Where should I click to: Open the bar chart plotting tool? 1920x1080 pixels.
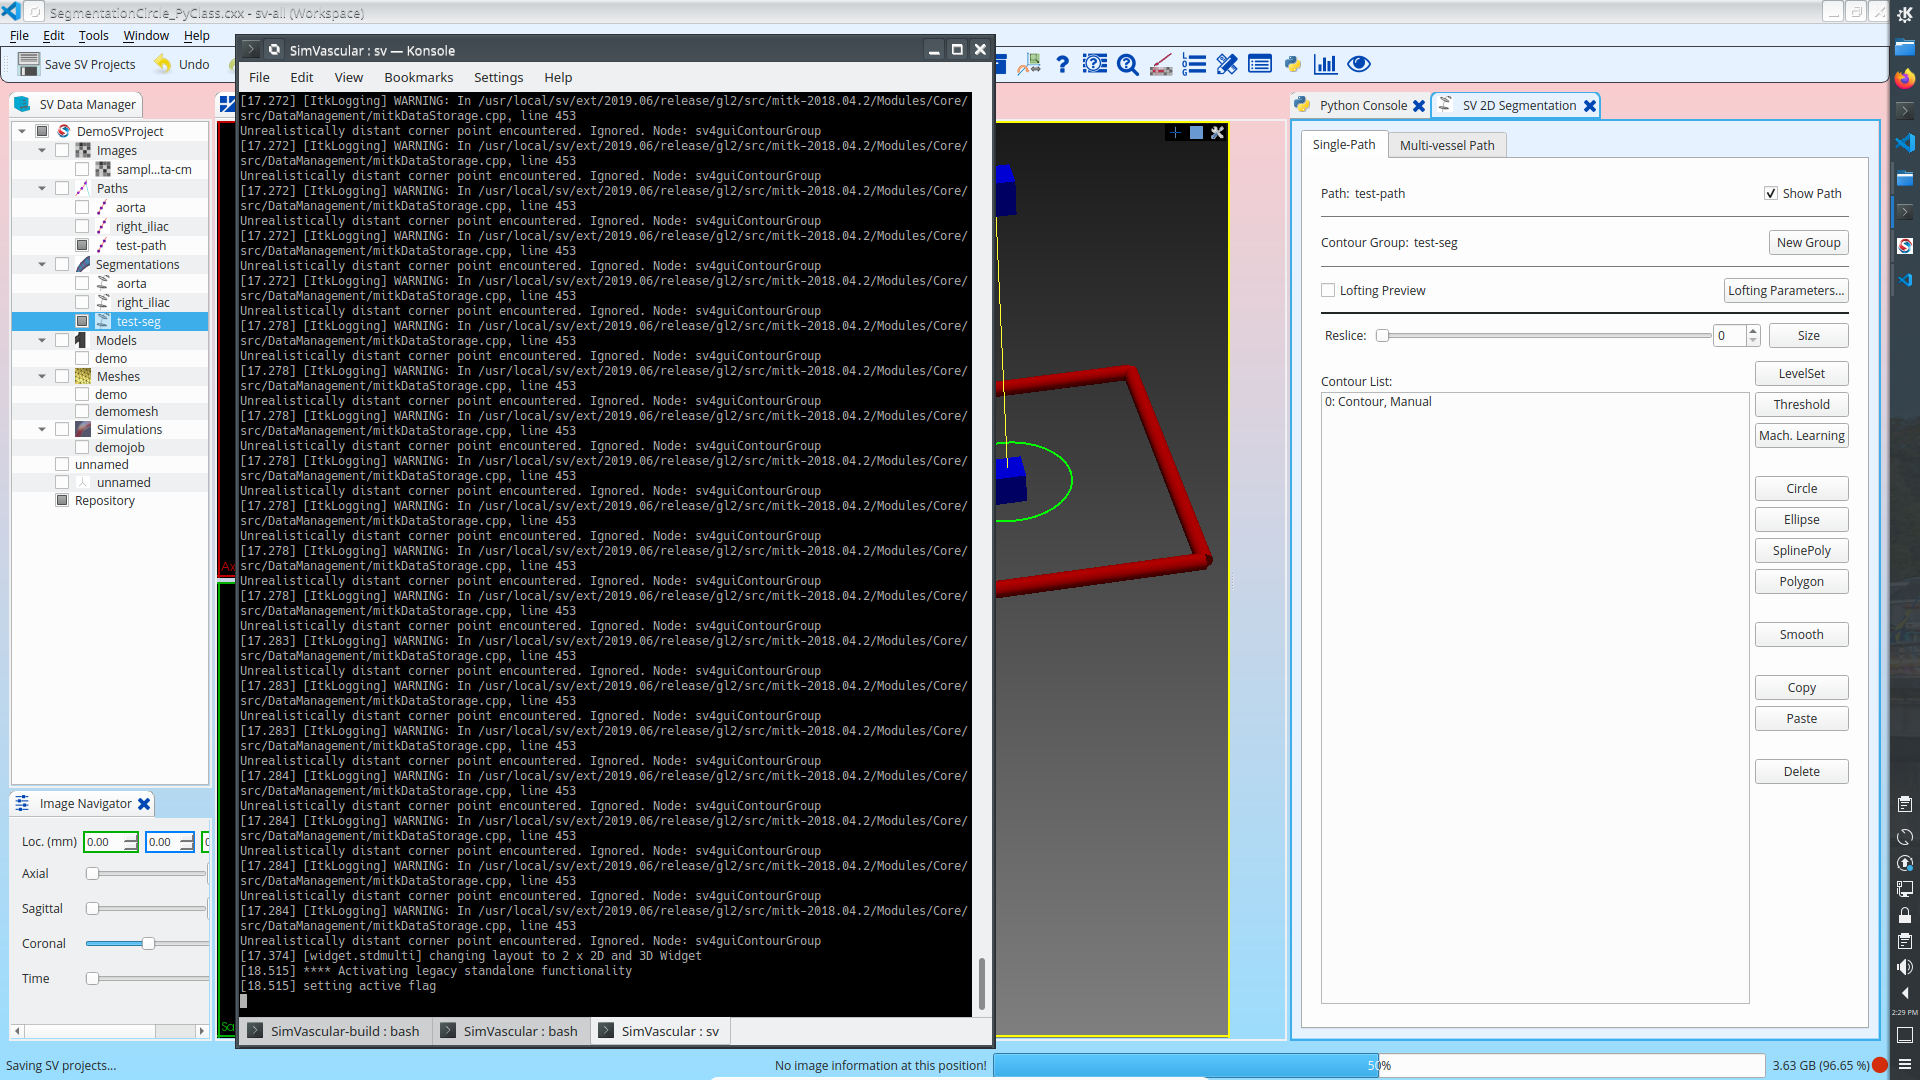coord(1326,64)
